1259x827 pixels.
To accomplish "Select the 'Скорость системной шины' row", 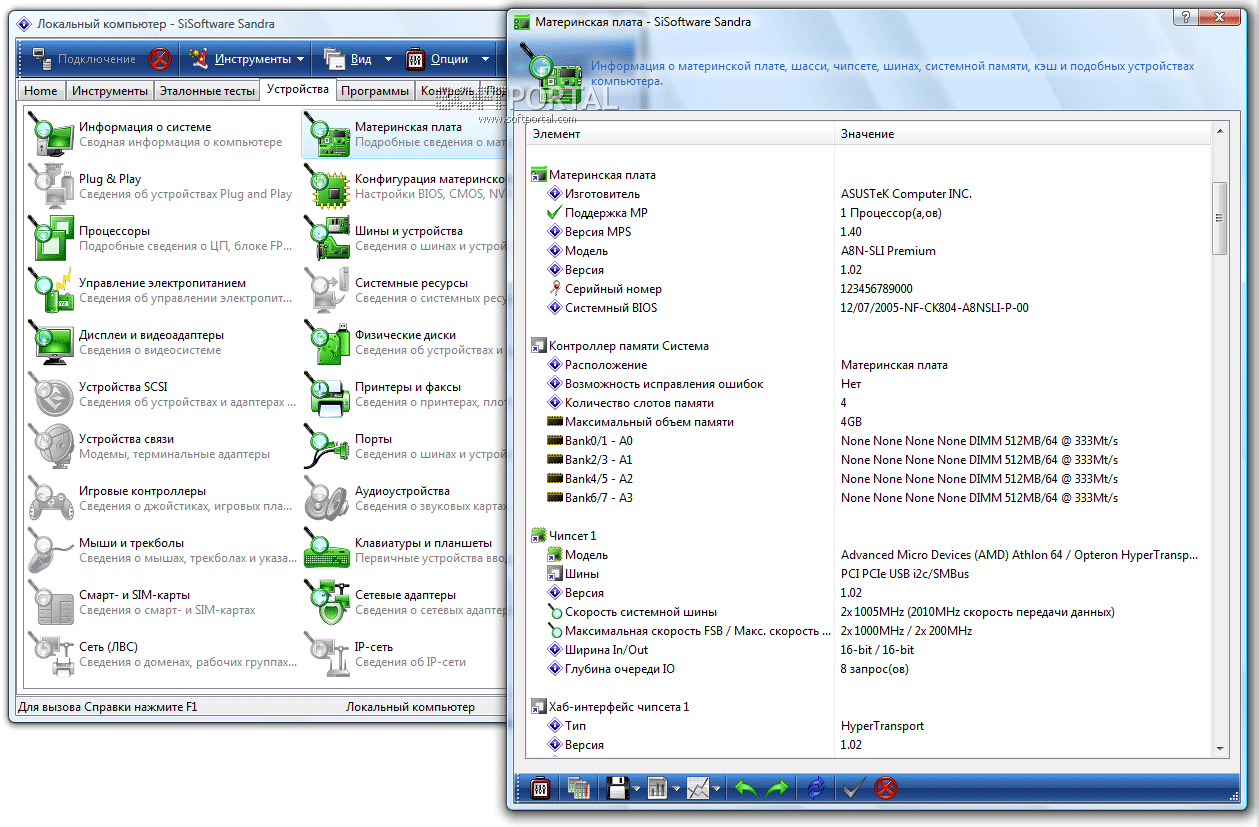I will click(x=869, y=612).
